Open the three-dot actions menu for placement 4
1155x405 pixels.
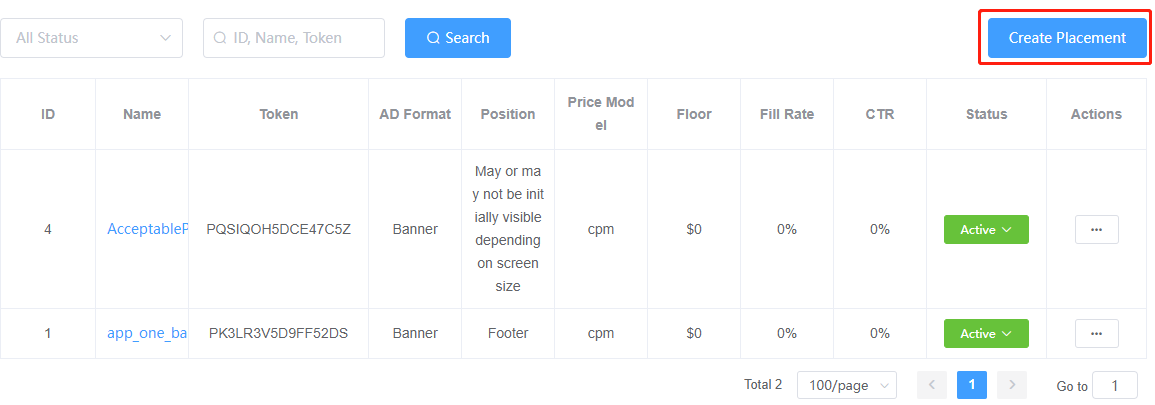coord(1096,230)
